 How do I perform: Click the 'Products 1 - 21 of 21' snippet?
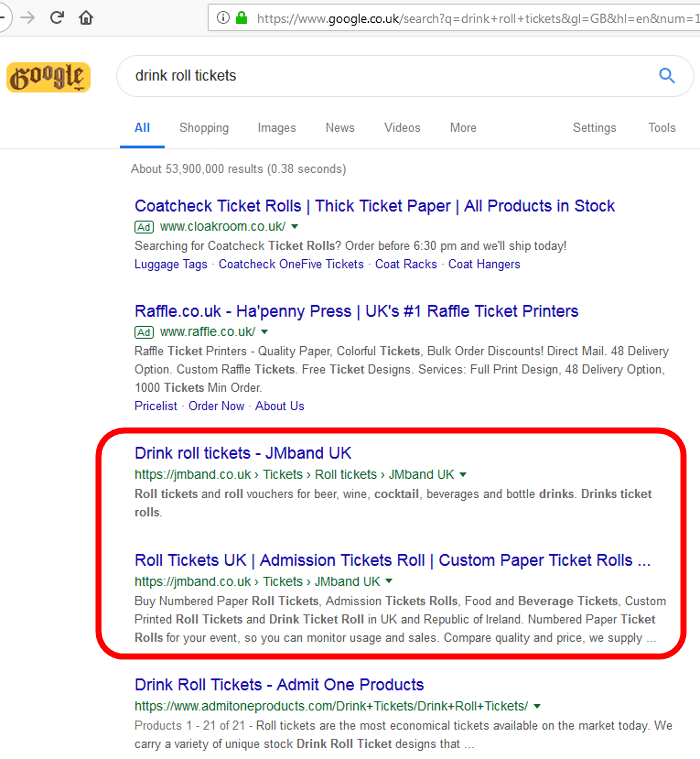pyautogui.click(x=403, y=735)
